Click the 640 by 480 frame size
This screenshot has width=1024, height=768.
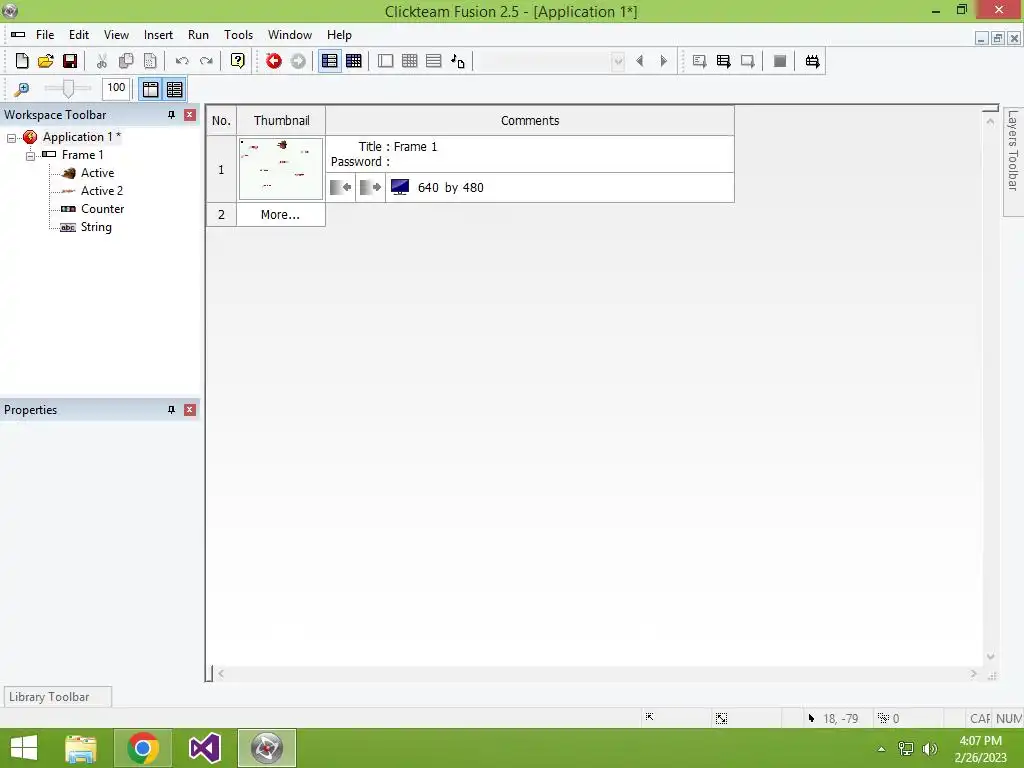coord(451,188)
